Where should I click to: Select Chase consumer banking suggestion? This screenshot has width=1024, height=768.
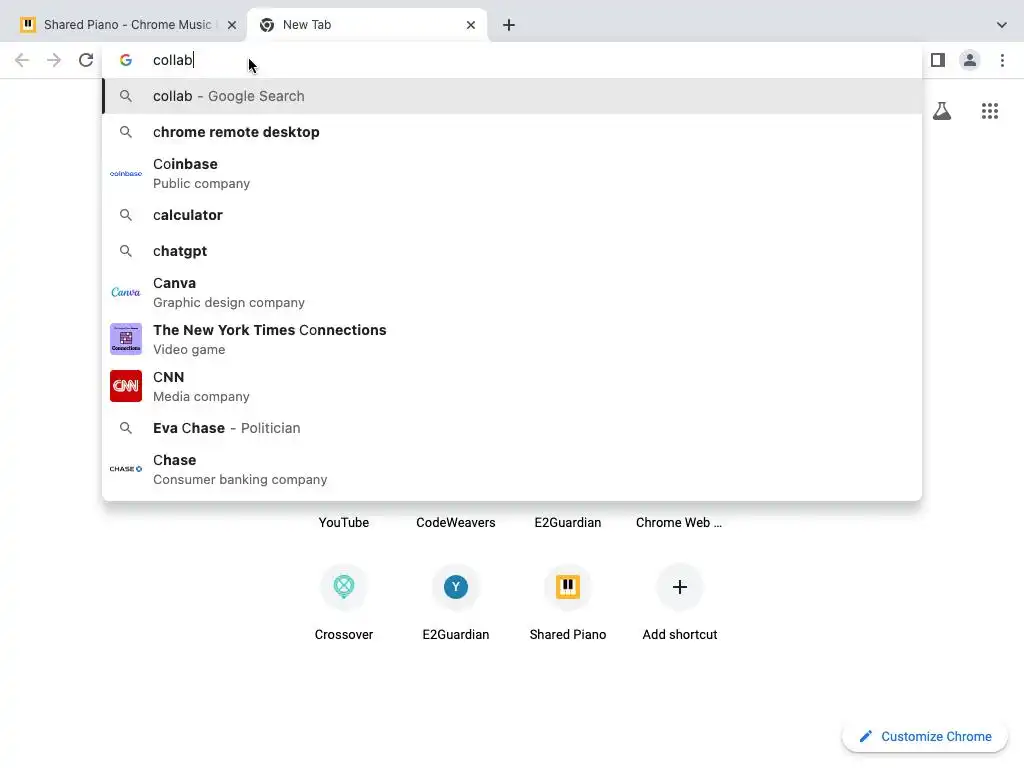click(x=512, y=470)
